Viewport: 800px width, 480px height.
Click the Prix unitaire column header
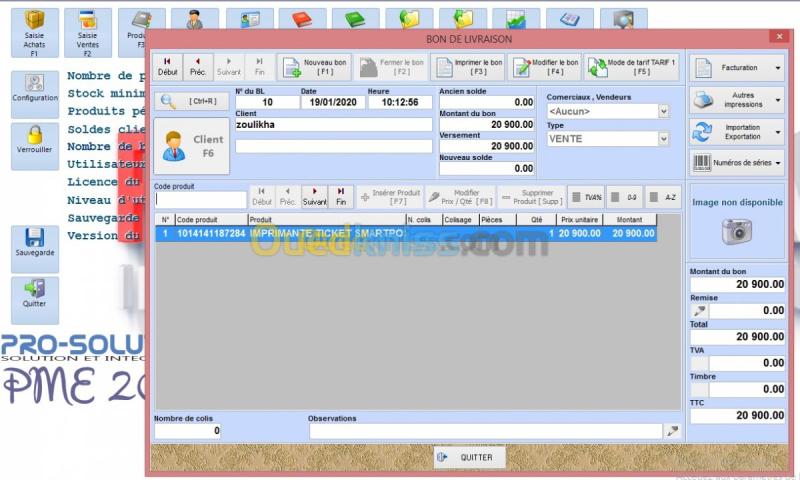tap(579, 220)
